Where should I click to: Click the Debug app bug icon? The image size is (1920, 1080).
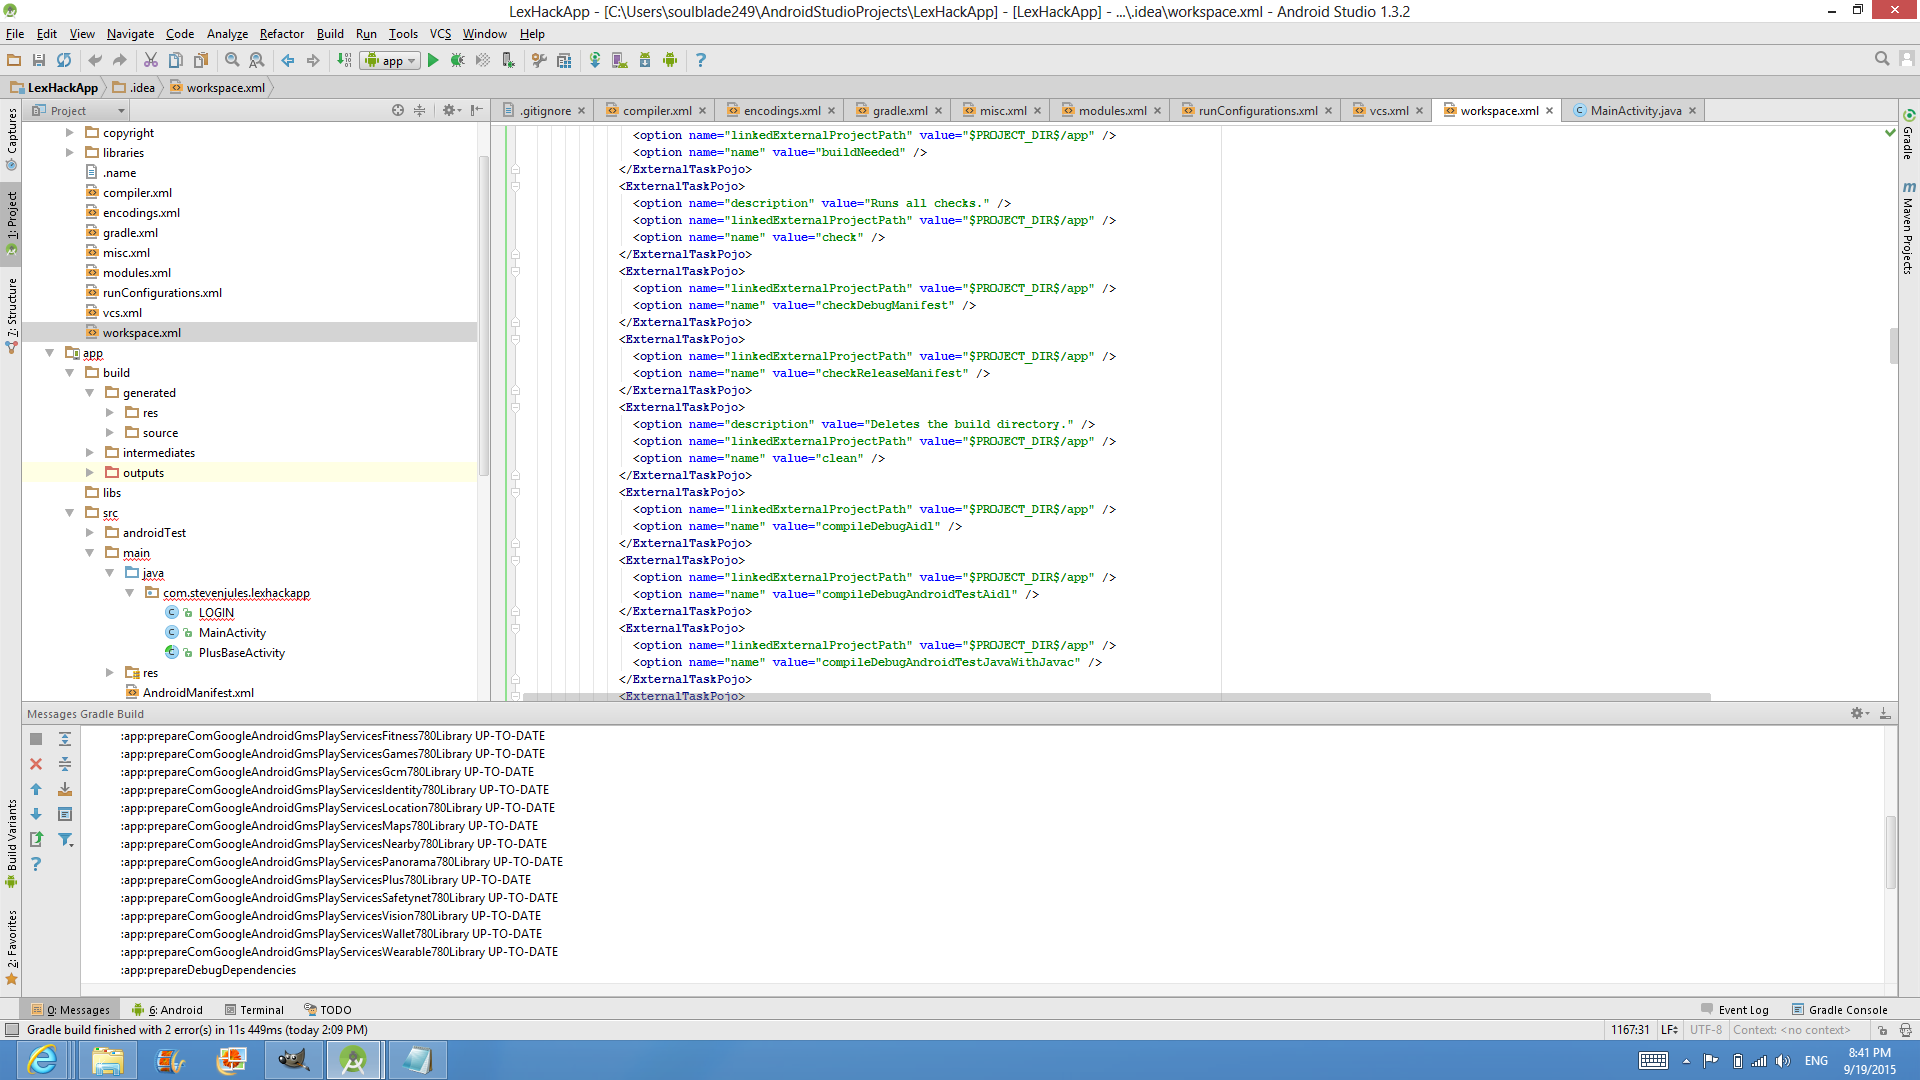pyautogui.click(x=457, y=60)
